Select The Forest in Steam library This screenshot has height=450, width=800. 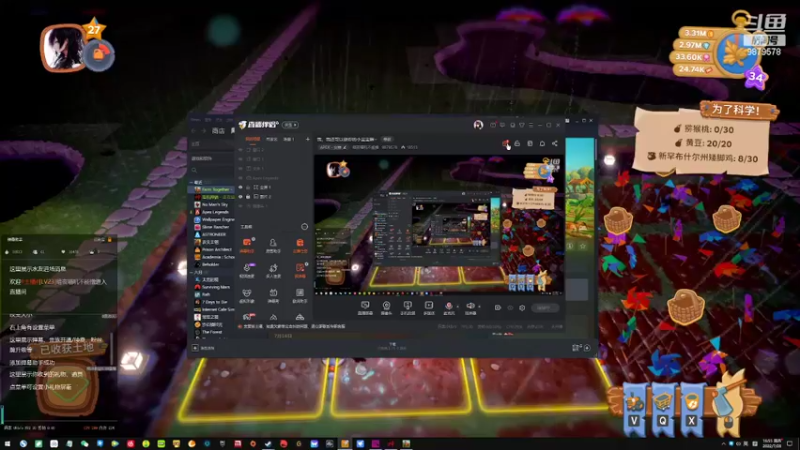coord(210,332)
